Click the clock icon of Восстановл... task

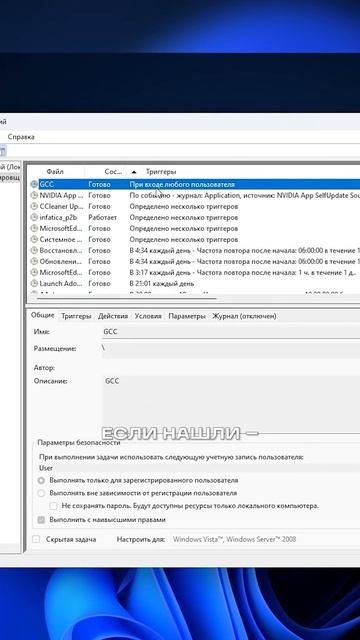(34, 250)
